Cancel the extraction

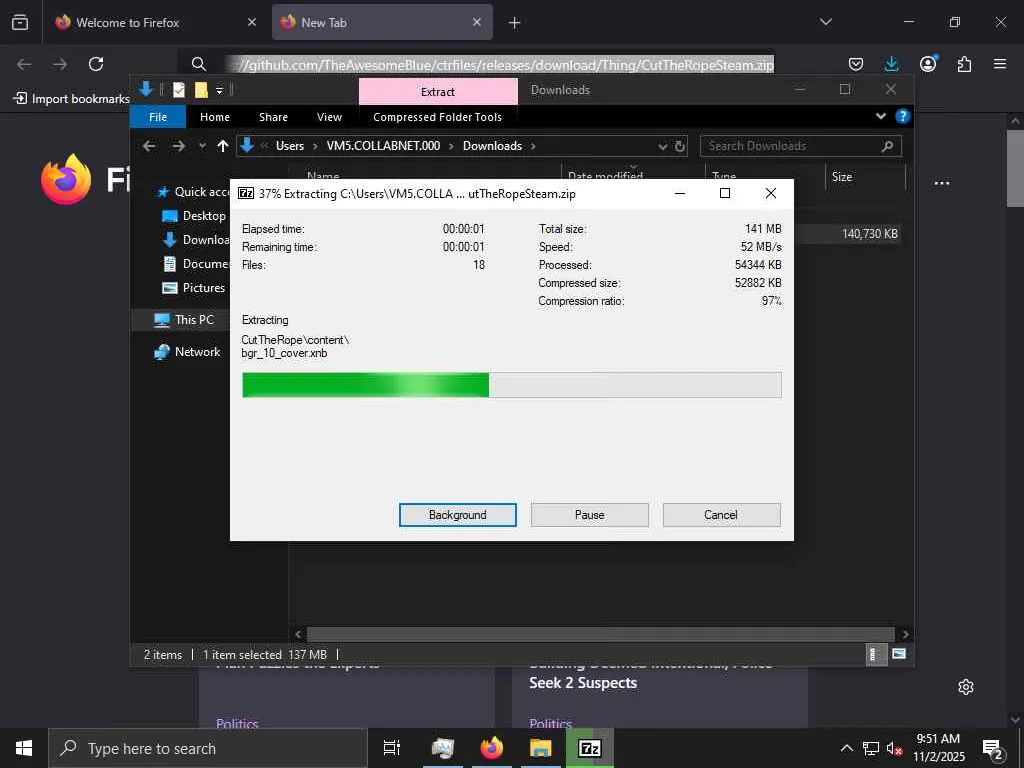(721, 515)
